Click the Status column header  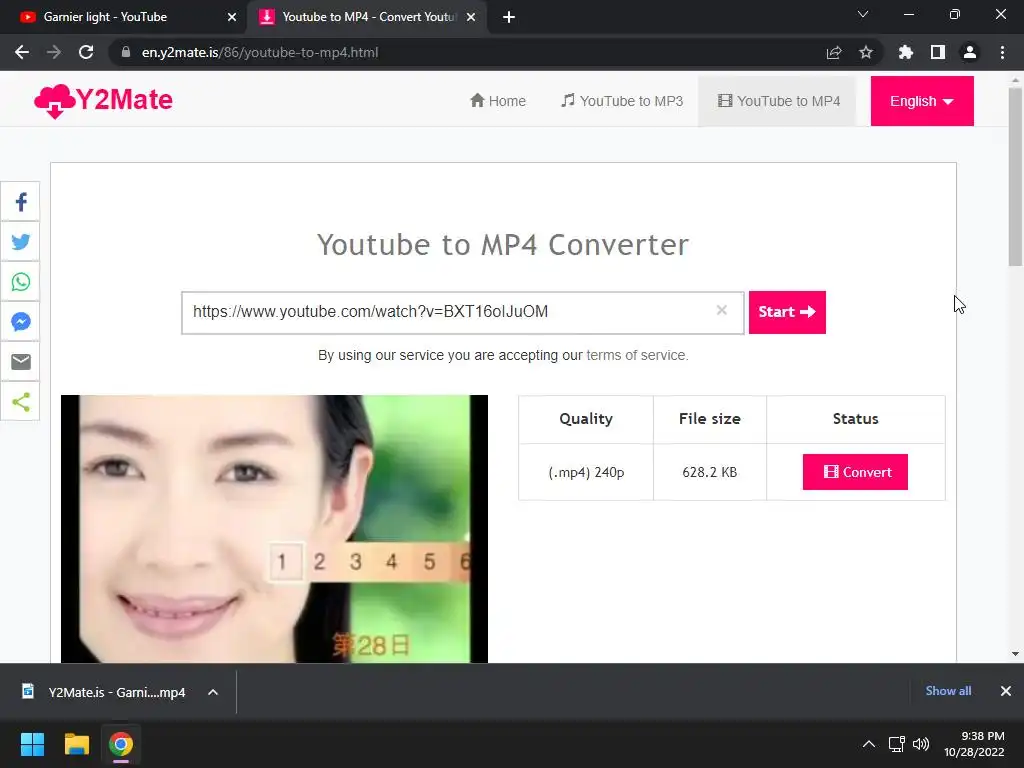pyautogui.click(x=855, y=419)
